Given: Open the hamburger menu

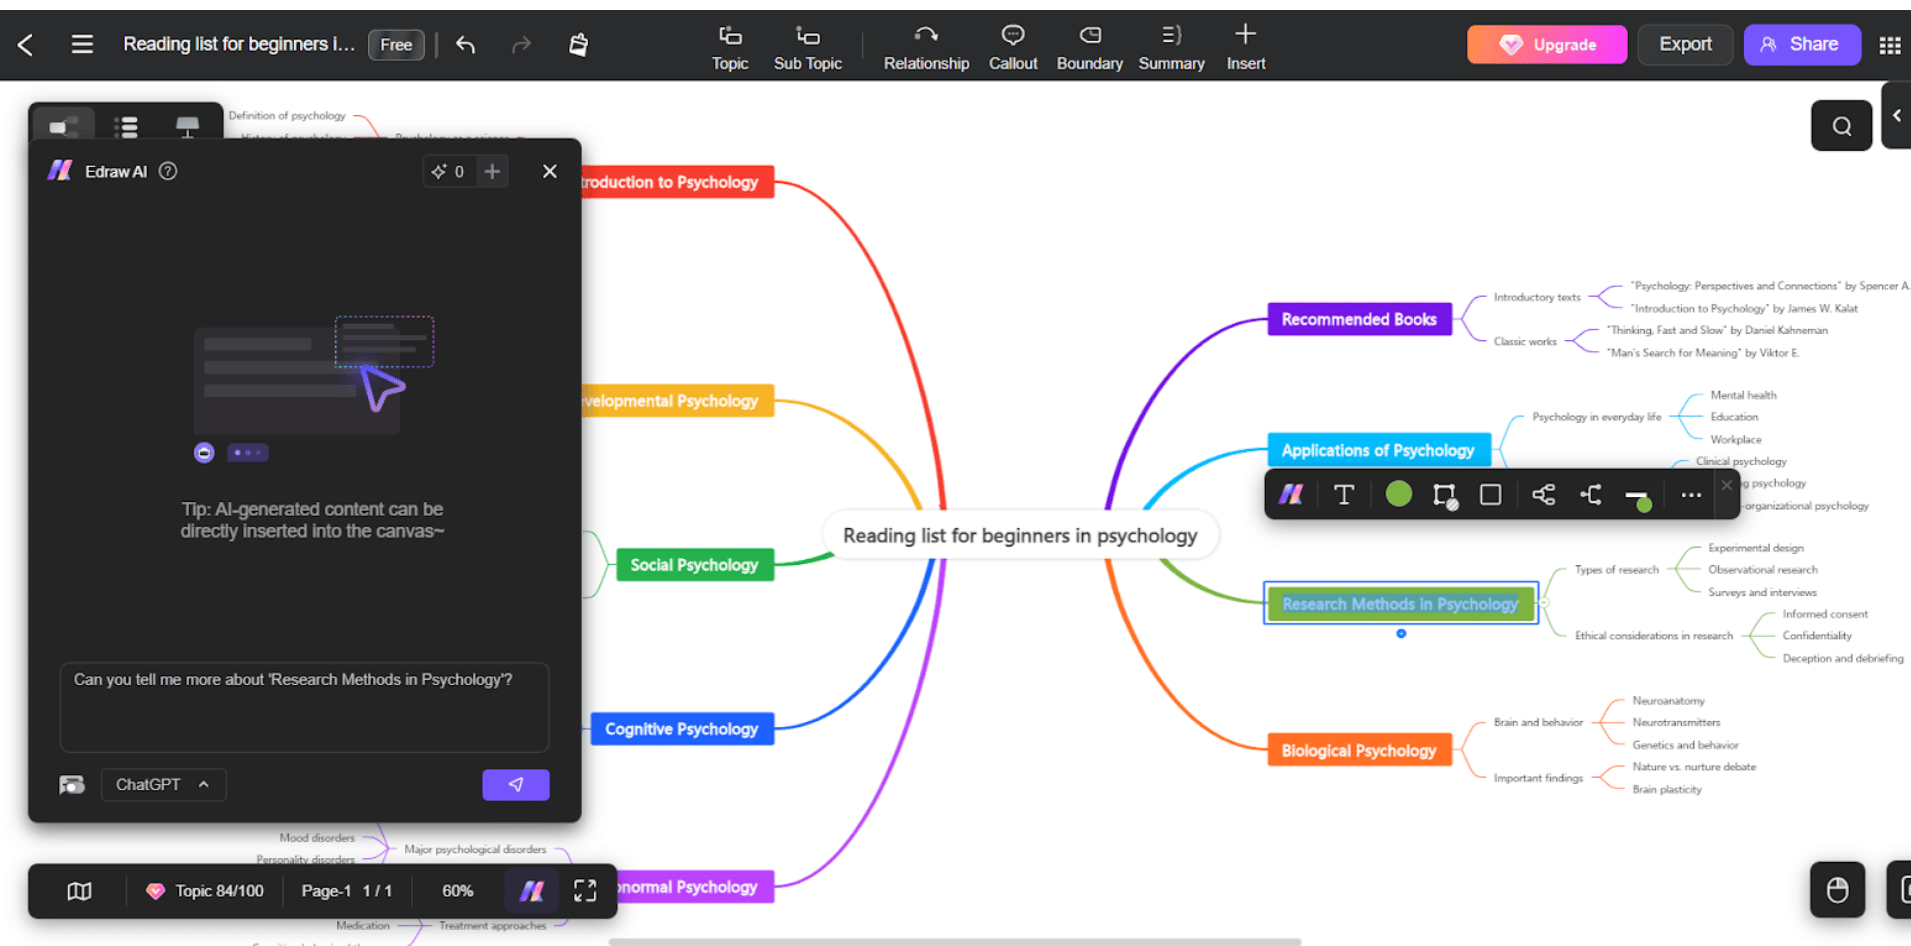Looking at the screenshot, I should pyautogui.click(x=82, y=44).
